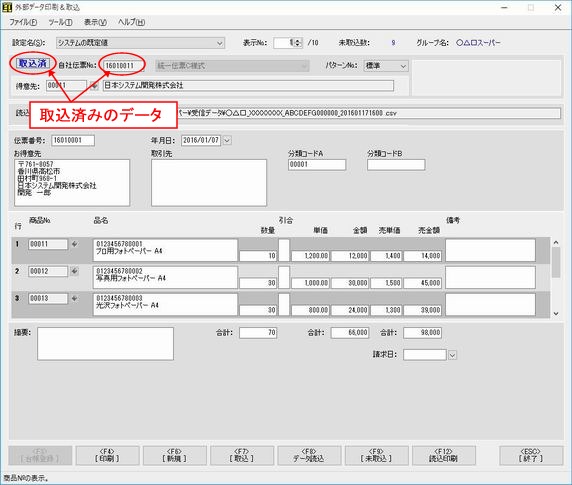Screen dimensions: 572x485
Task: Open the 表示(V) menu
Action: [x=95, y=22]
